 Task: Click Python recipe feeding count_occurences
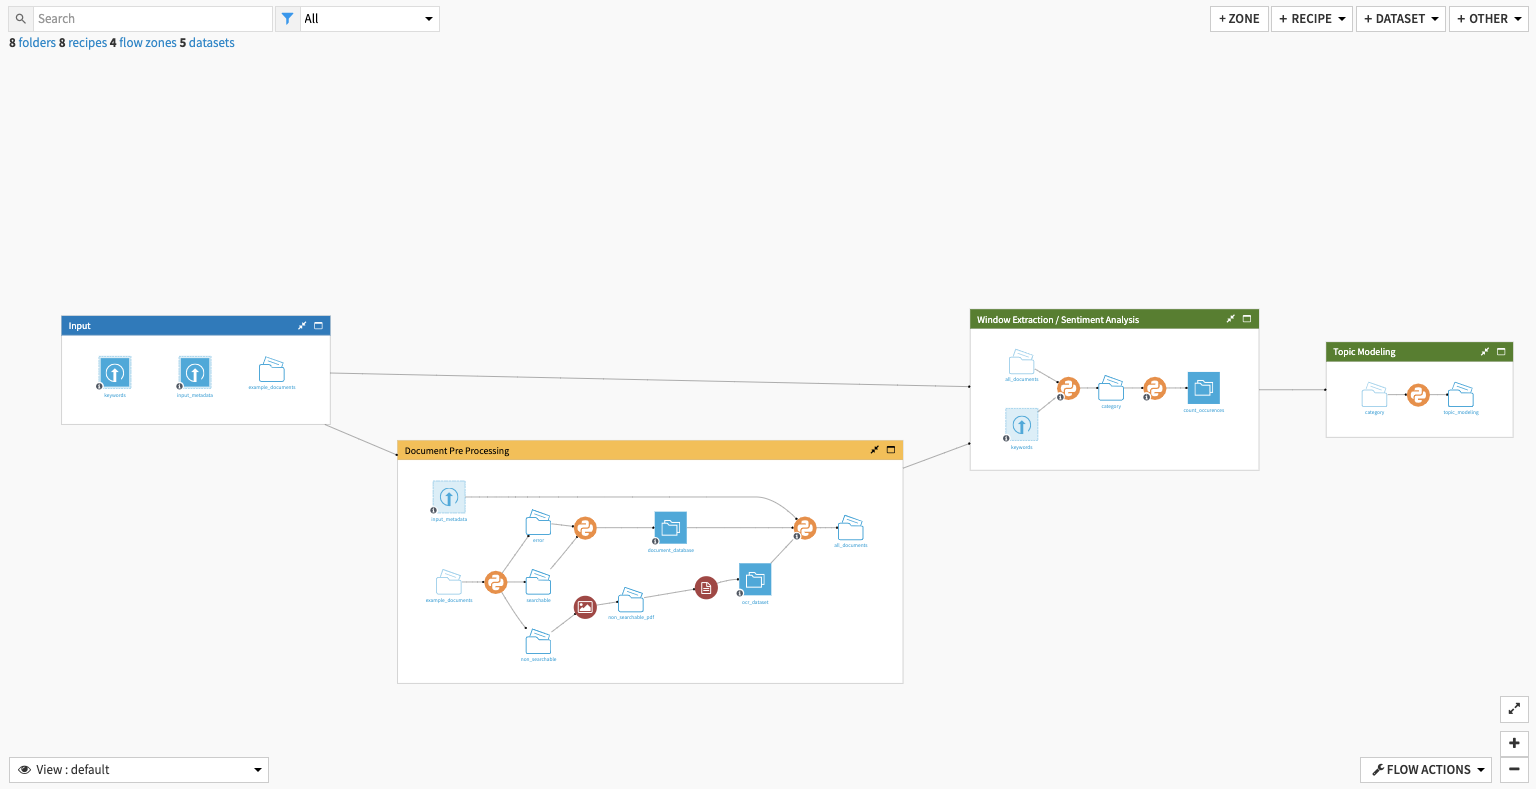pos(1155,388)
